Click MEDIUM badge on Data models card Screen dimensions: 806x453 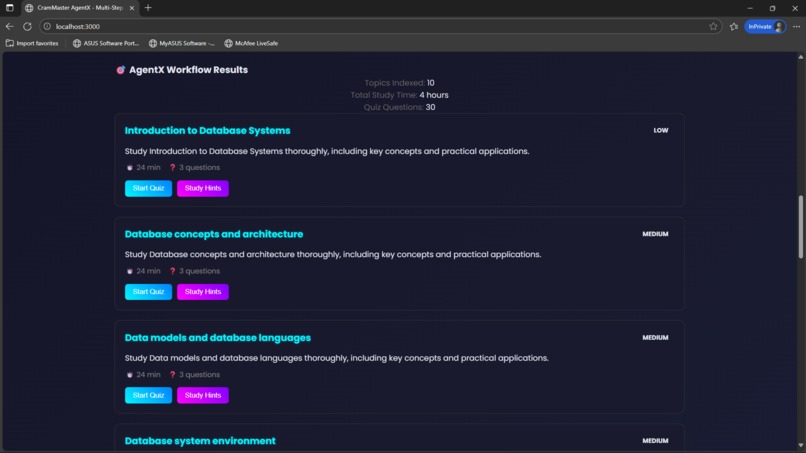tap(655, 338)
